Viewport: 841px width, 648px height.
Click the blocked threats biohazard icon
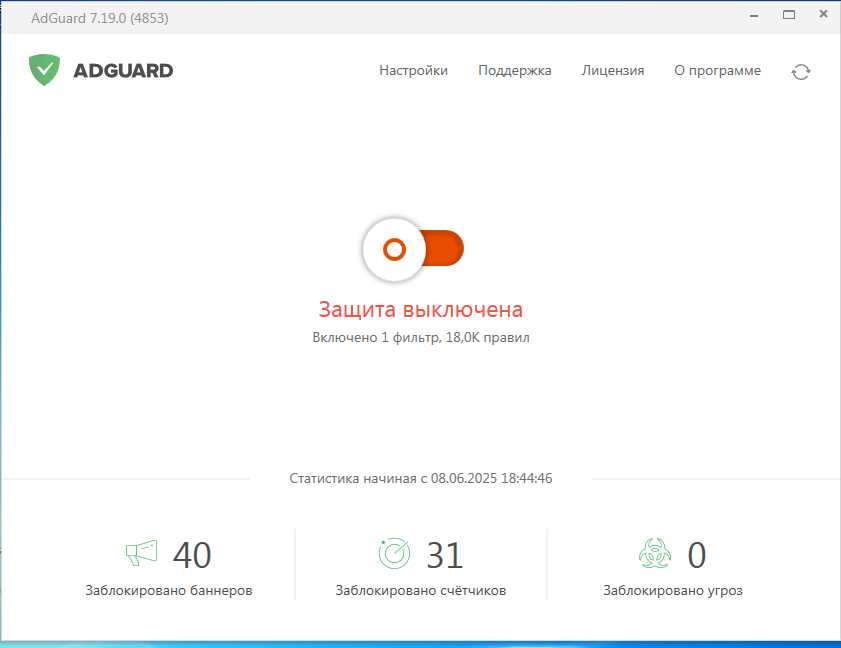[655, 554]
